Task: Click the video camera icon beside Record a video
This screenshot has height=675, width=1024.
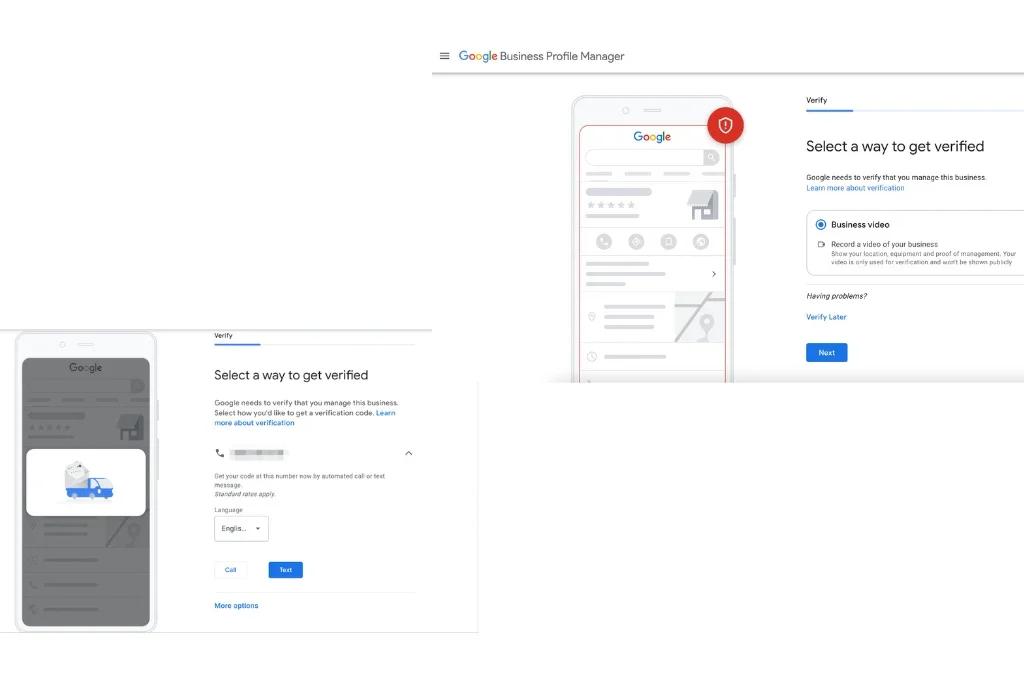Action: [821, 244]
